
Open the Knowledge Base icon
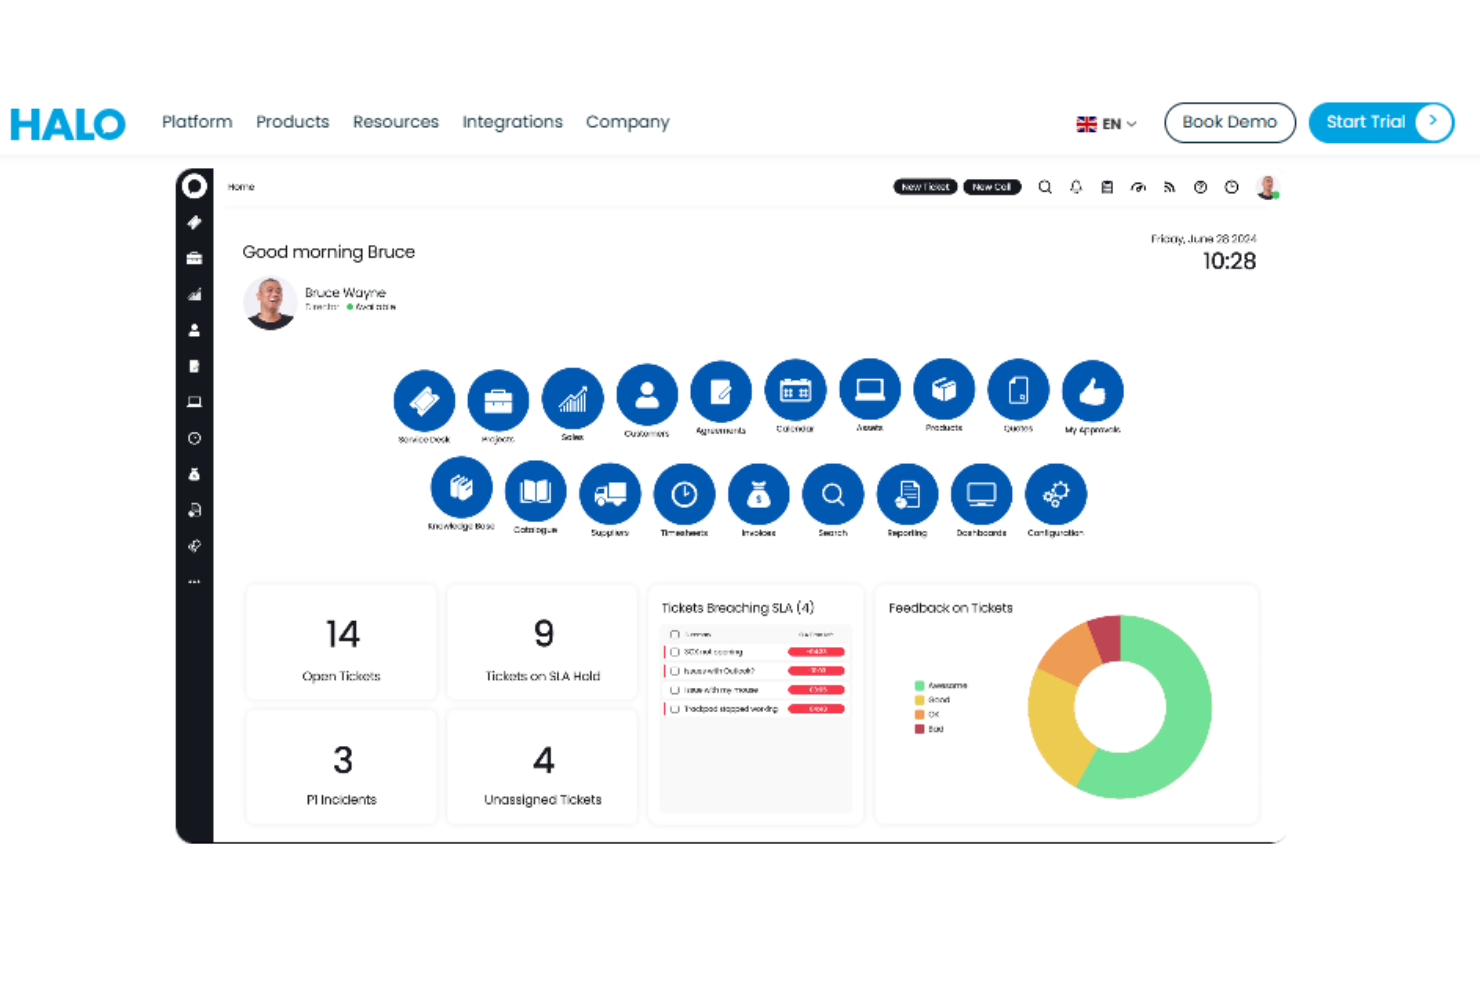point(461,489)
